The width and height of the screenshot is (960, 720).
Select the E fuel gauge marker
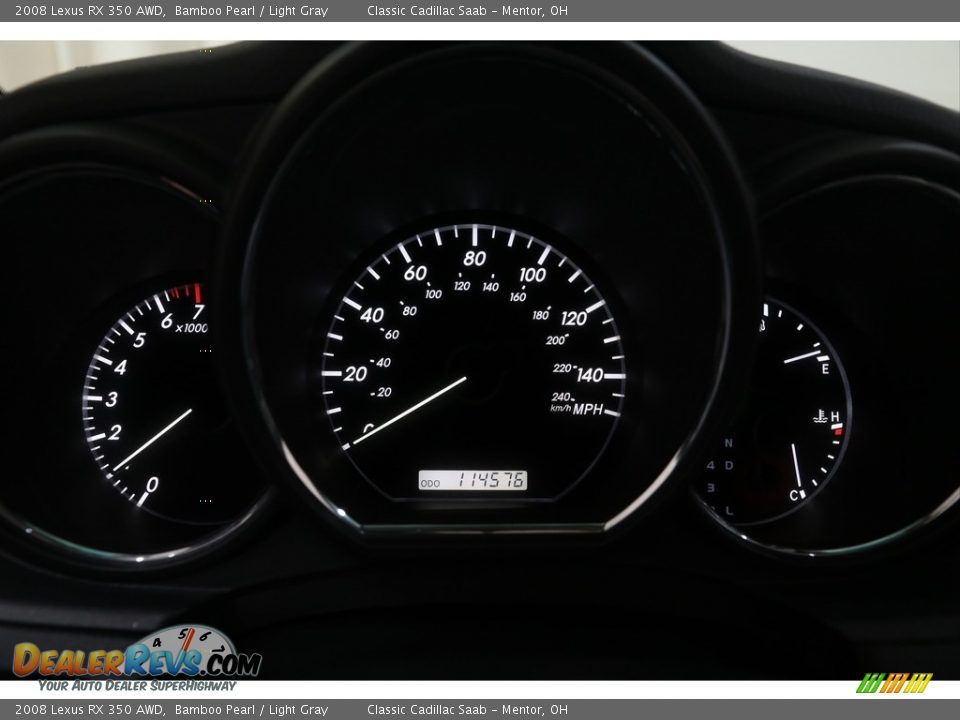[826, 367]
